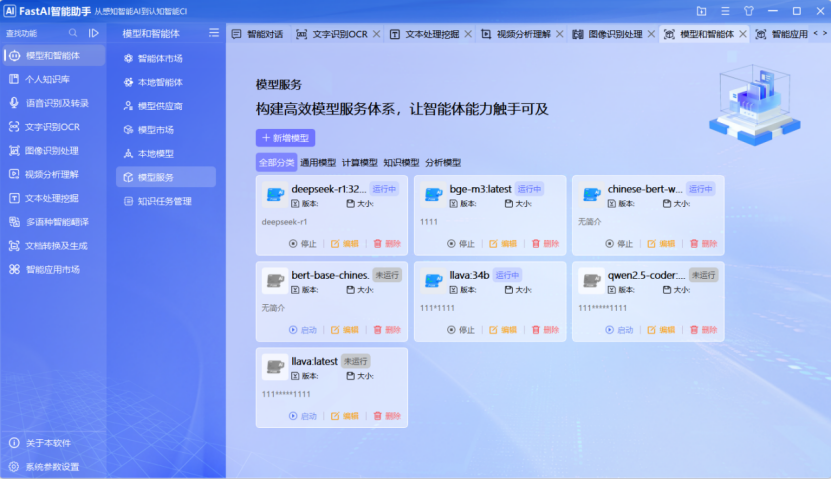
Task: Click the 未运行 badge on qwen2.5-coder
Action: point(703,275)
